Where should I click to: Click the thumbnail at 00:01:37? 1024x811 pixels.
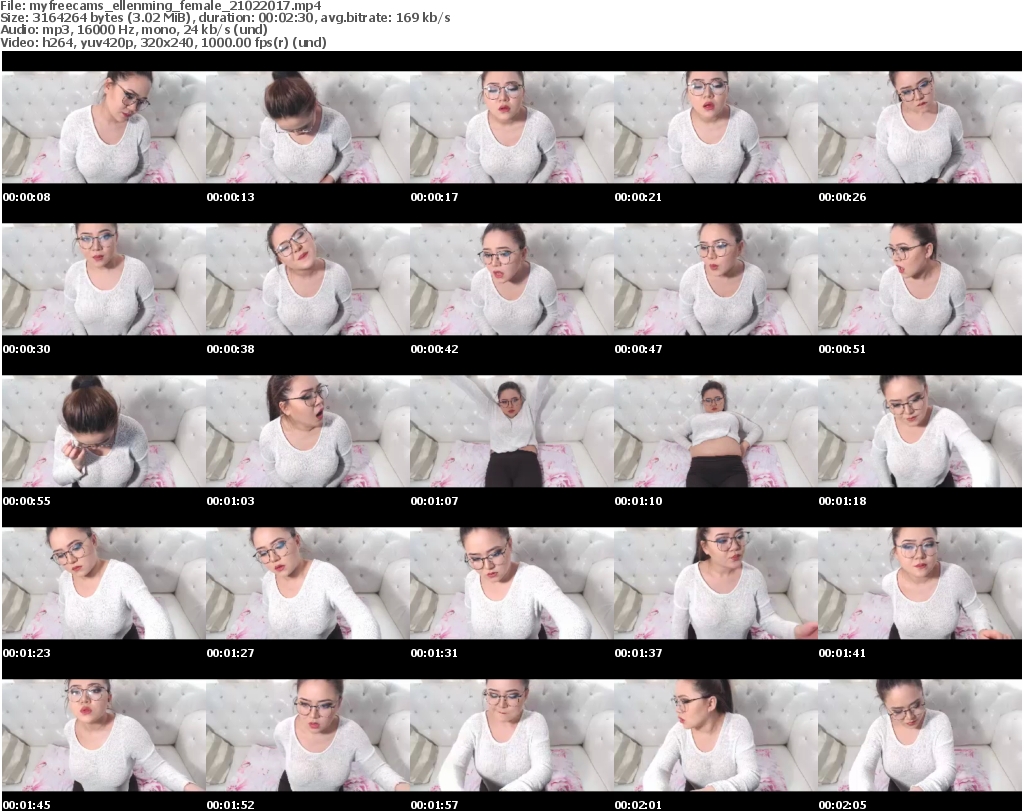[716, 584]
